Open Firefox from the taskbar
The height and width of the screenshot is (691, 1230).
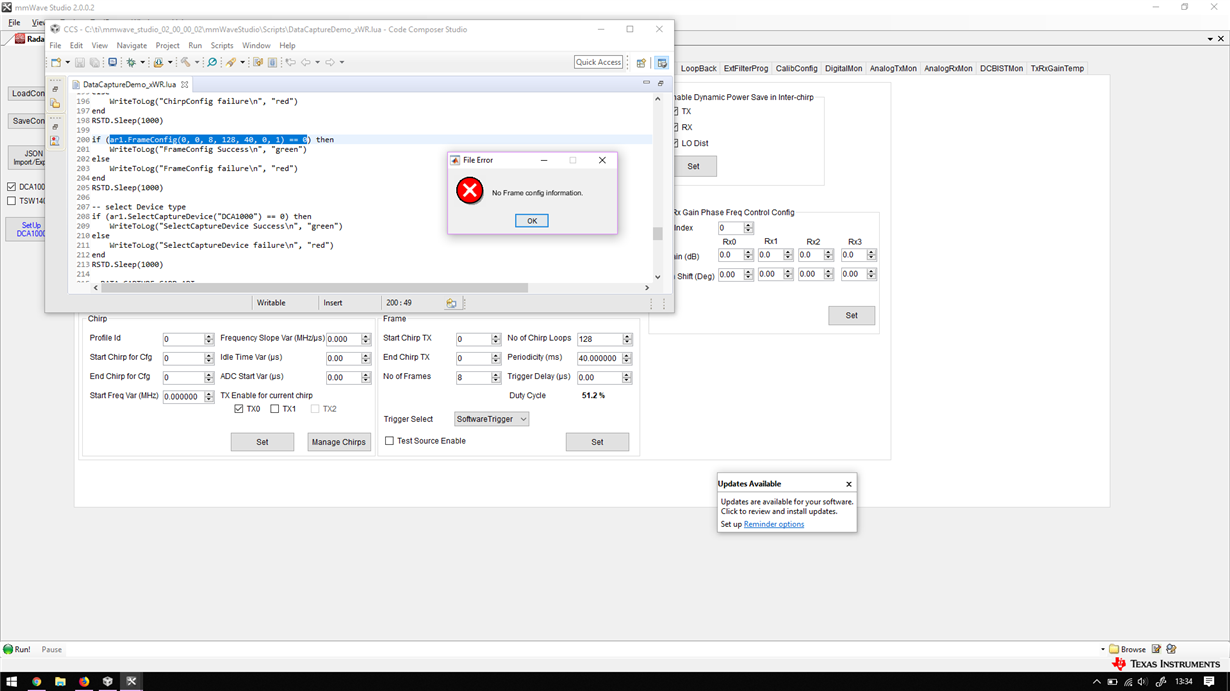[84, 681]
